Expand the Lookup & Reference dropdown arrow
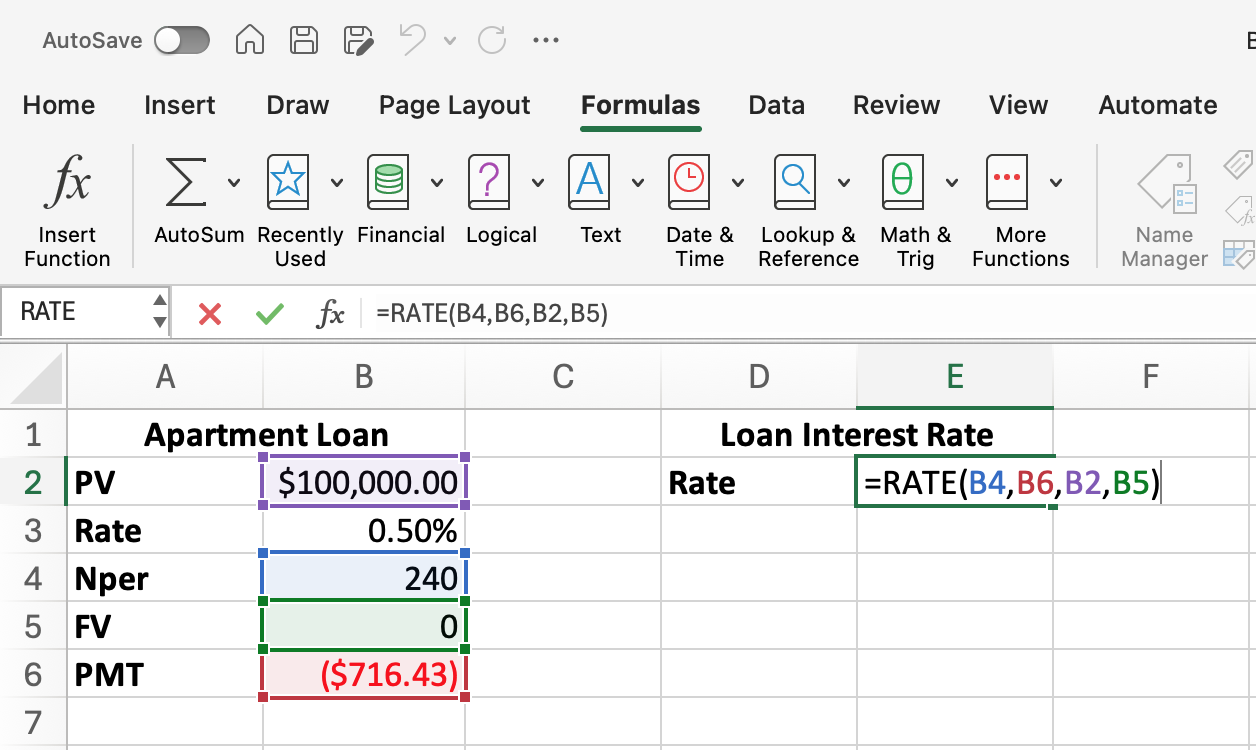1256x750 pixels. [x=844, y=182]
